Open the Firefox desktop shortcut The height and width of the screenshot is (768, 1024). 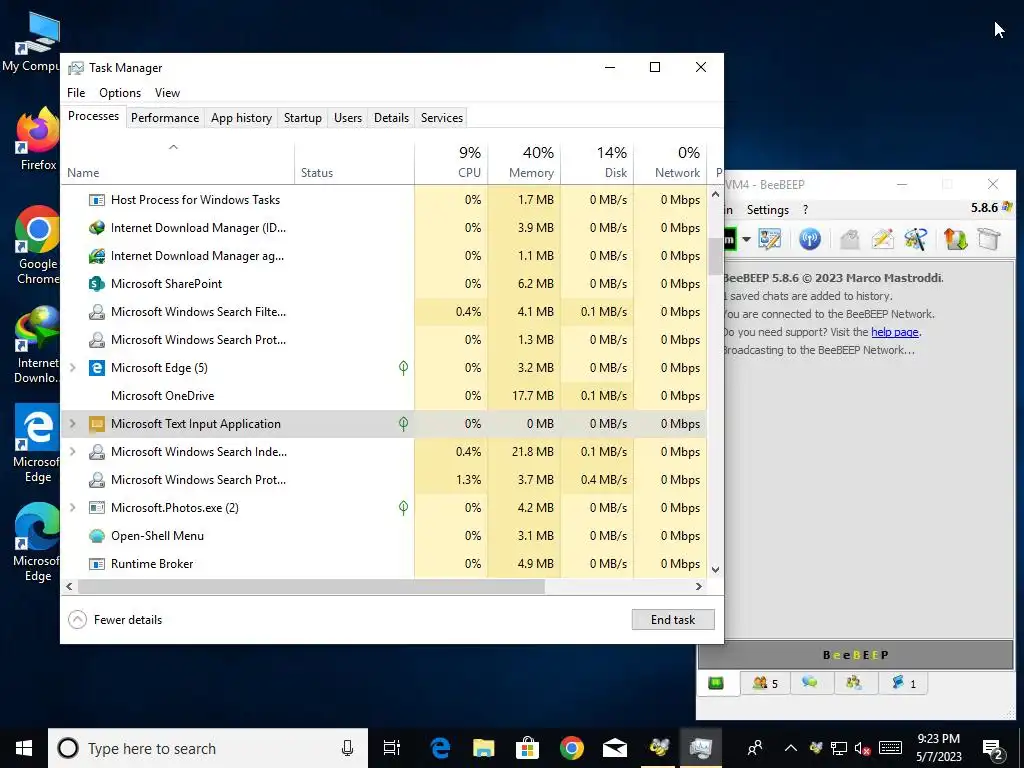tap(37, 140)
